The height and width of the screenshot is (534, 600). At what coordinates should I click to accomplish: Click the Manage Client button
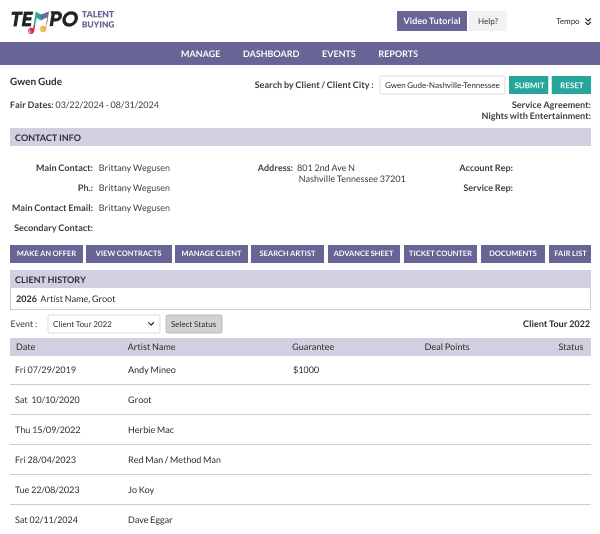coord(211,253)
